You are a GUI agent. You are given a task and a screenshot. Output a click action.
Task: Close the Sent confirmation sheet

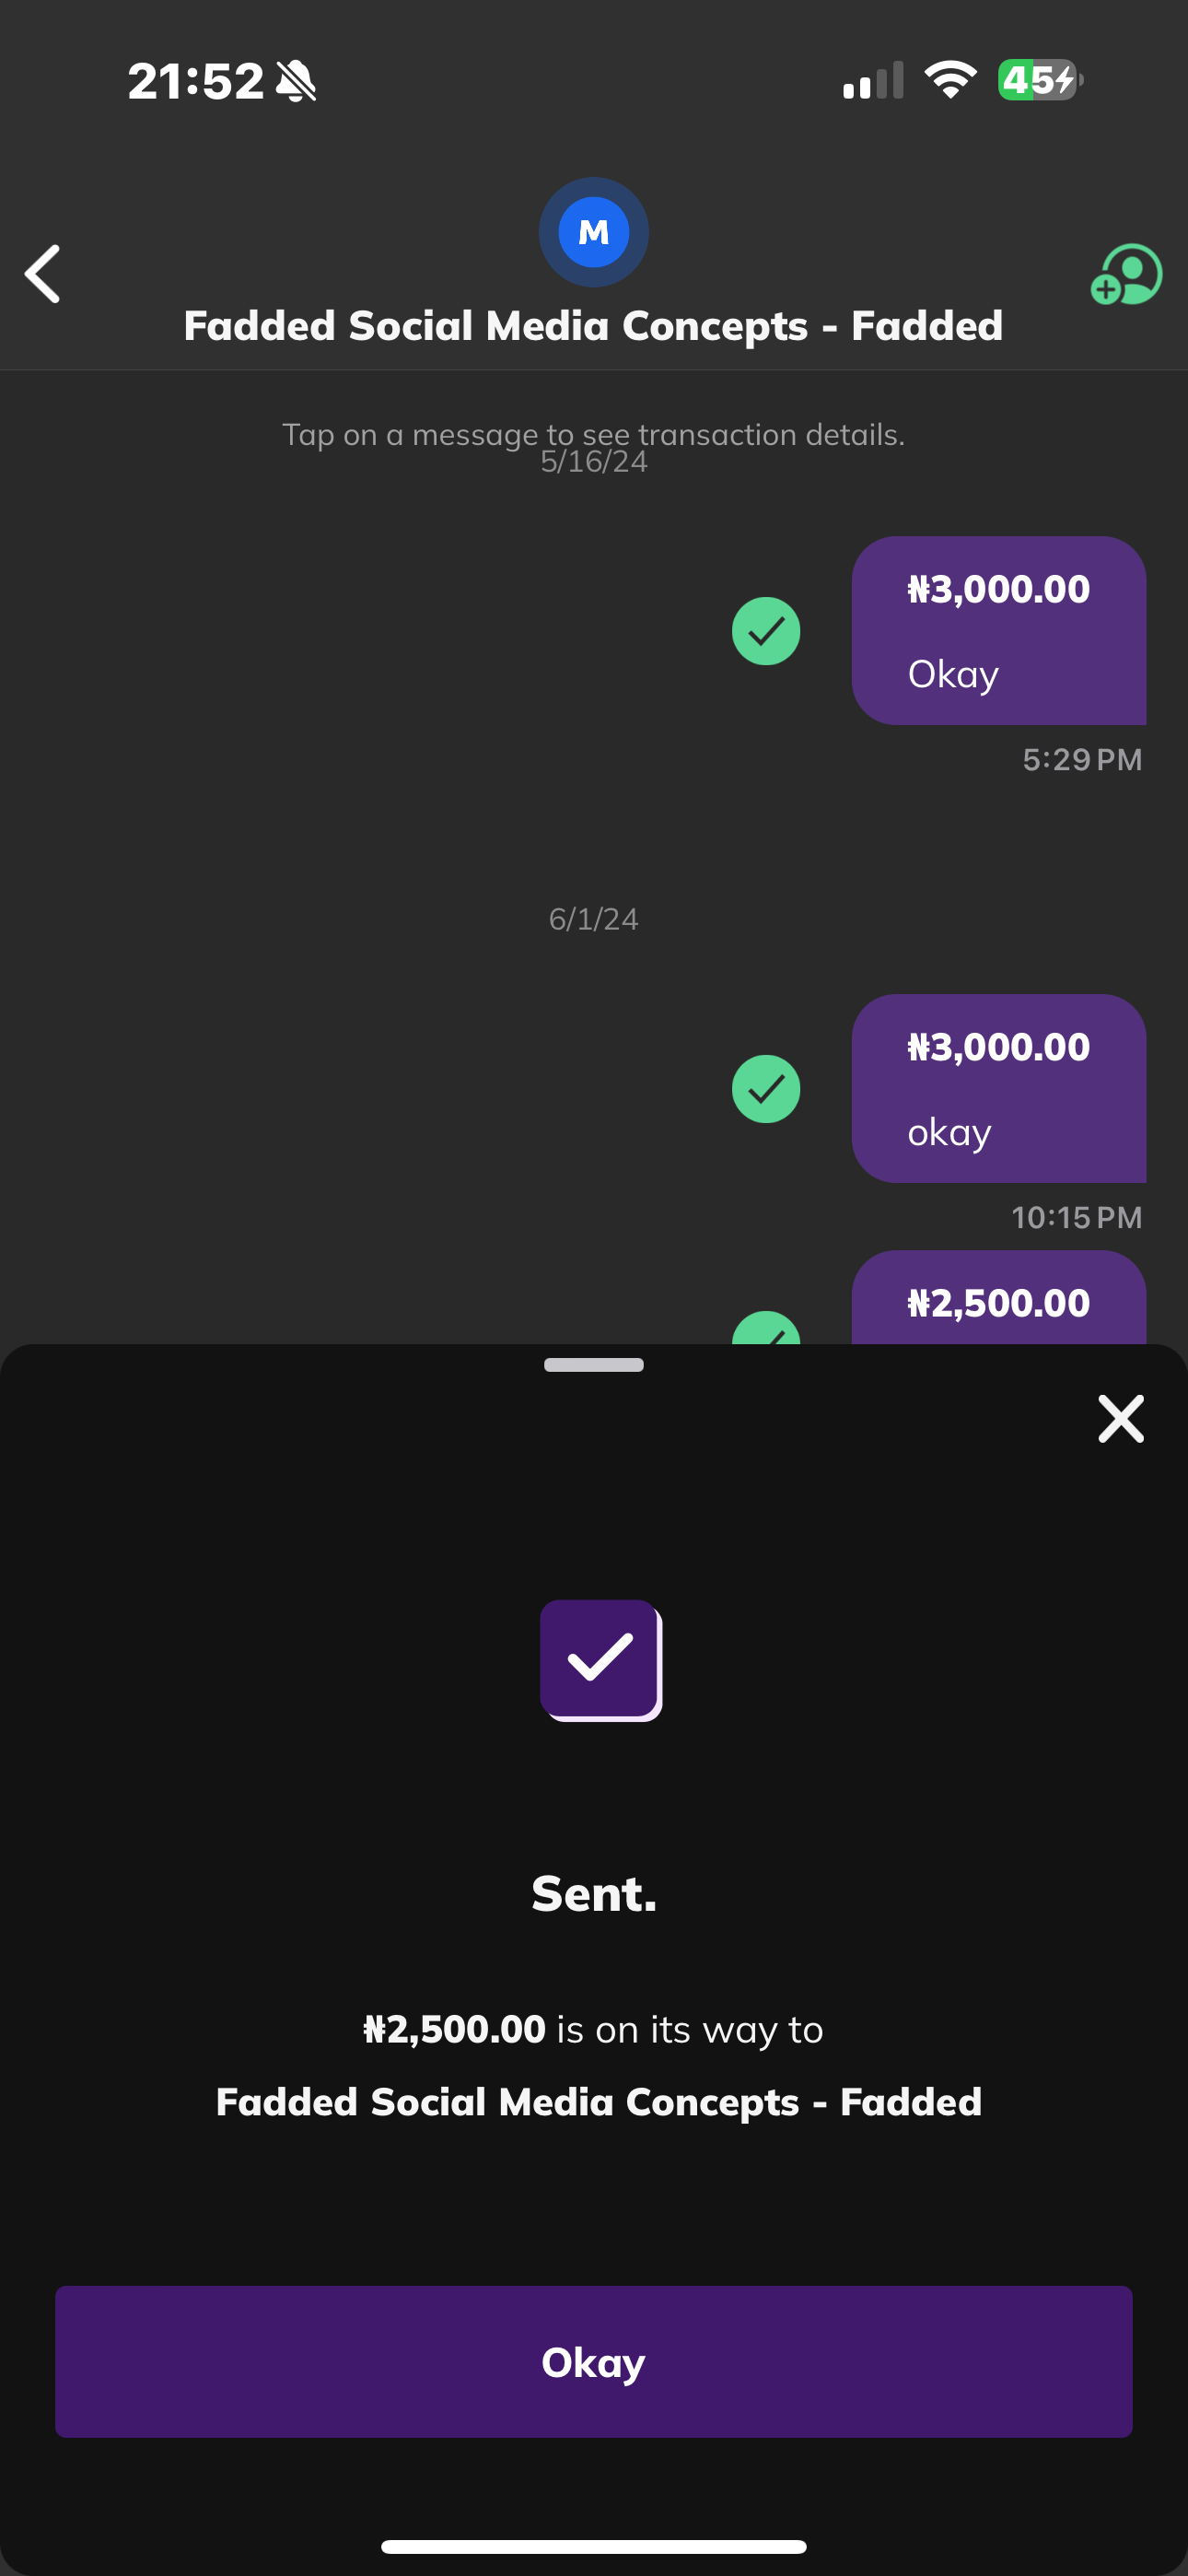1120,1418
